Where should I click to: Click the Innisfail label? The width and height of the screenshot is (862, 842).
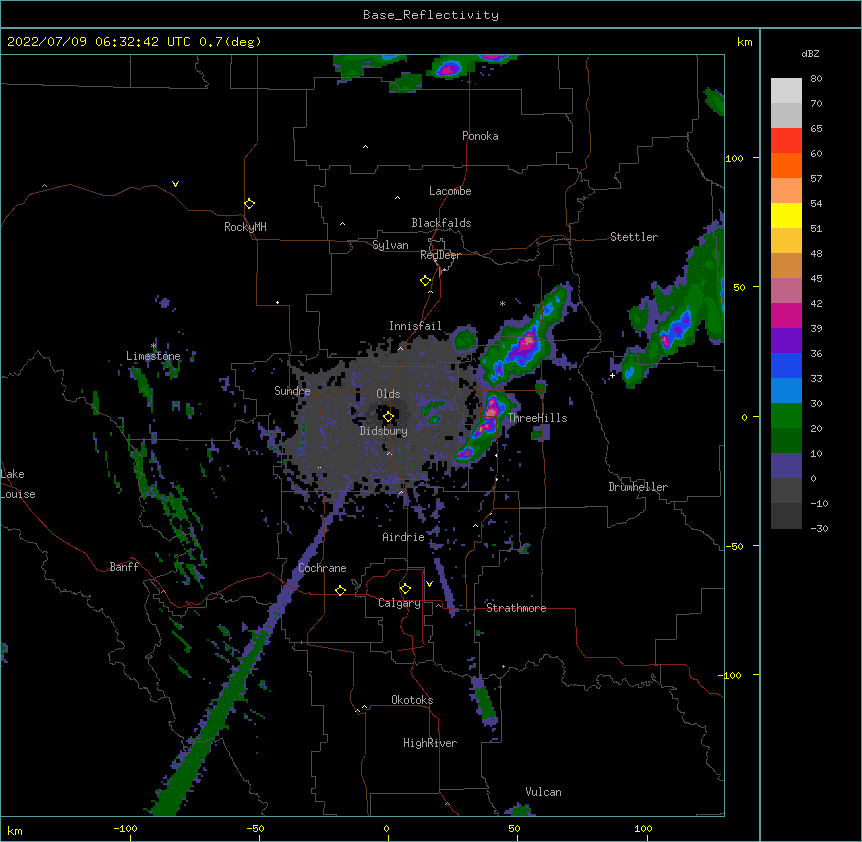point(415,326)
